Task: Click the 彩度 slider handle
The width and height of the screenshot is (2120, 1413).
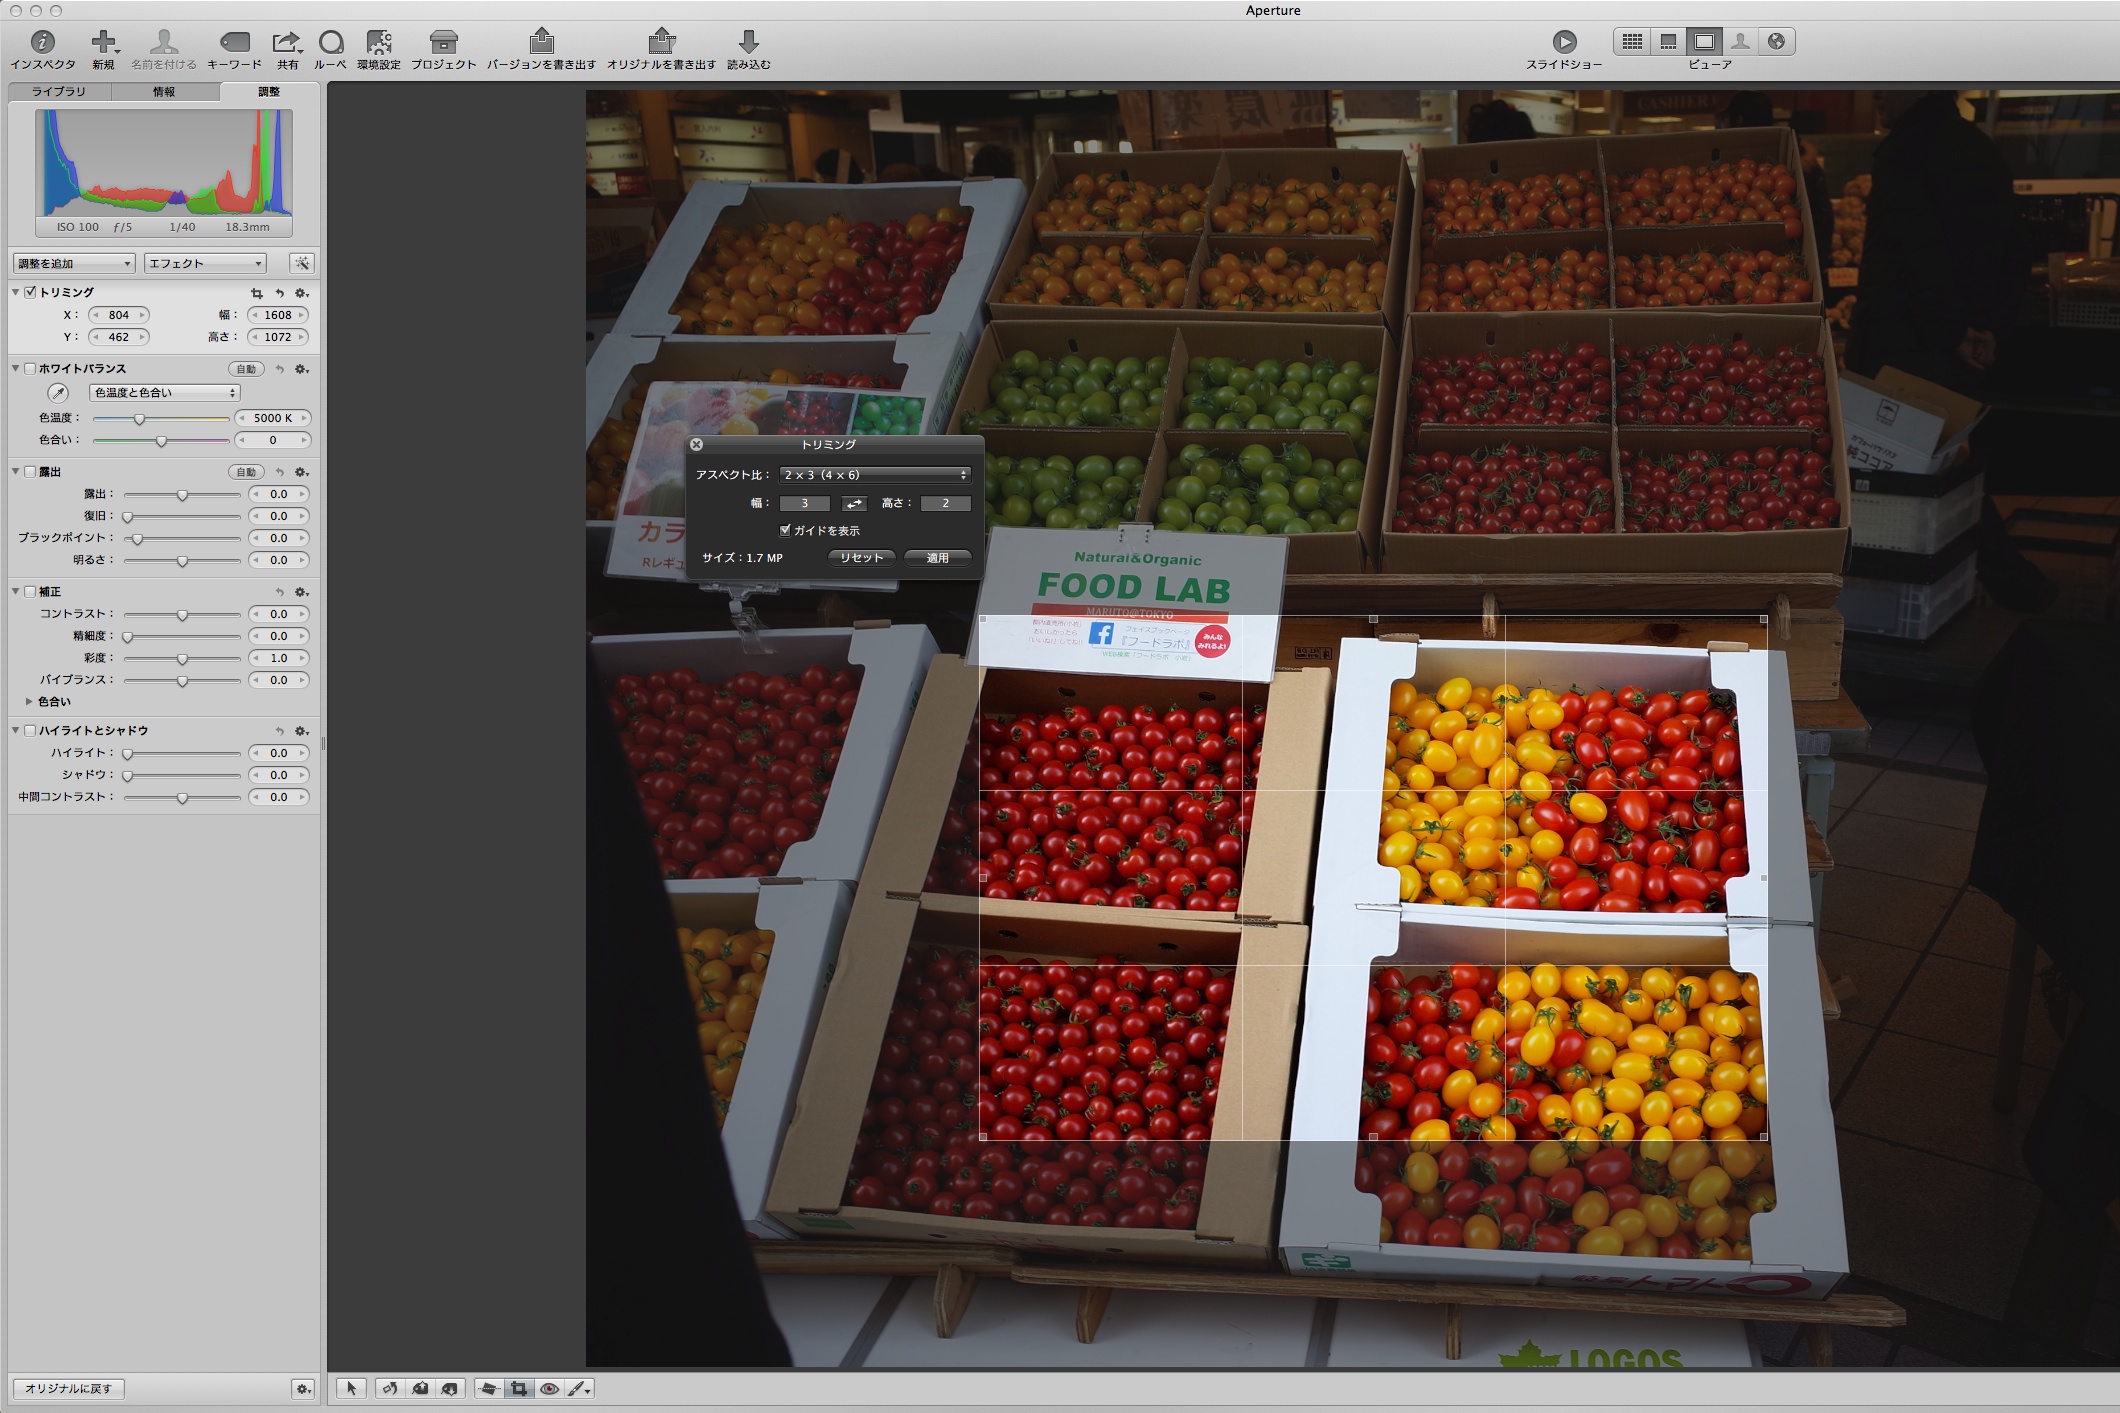Action: click(x=182, y=659)
